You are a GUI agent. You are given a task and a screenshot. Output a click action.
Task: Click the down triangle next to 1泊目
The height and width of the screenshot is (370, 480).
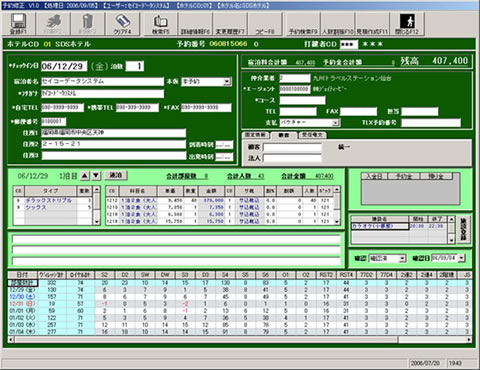tap(96, 176)
